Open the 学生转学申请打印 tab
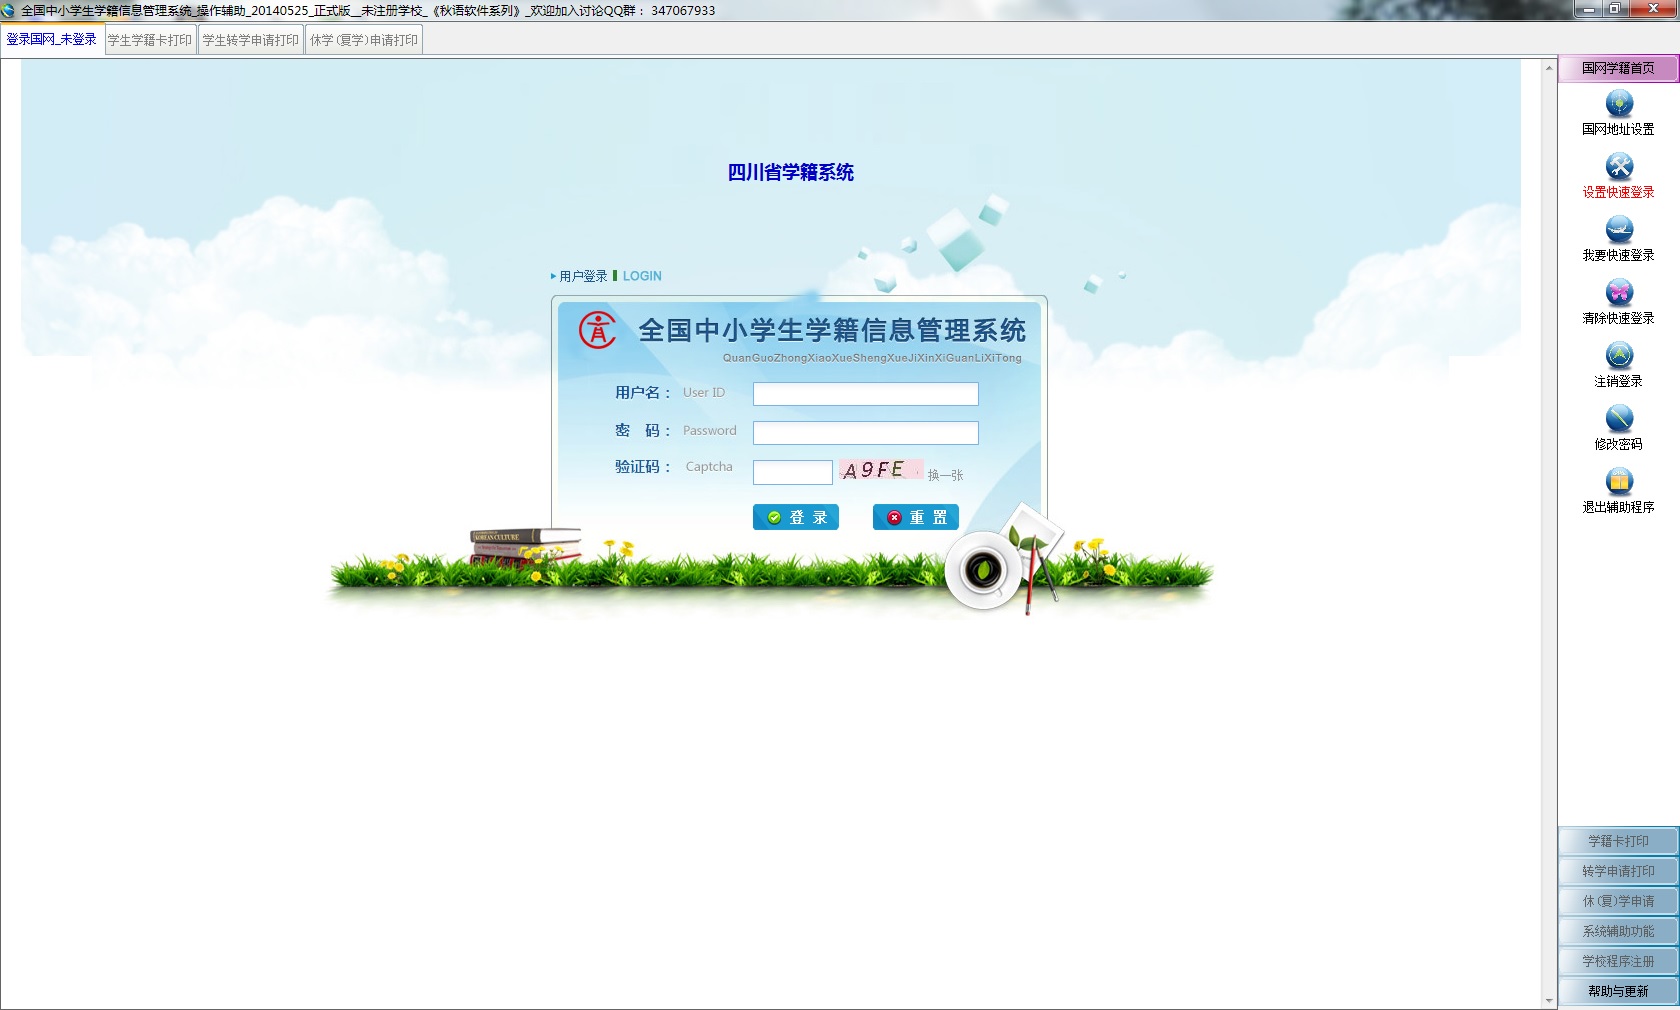The height and width of the screenshot is (1010, 1680). click(250, 39)
